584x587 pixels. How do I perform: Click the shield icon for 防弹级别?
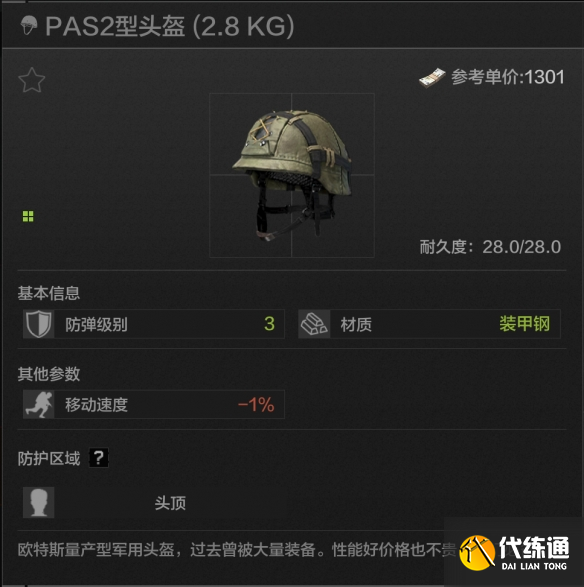(39, 324)
